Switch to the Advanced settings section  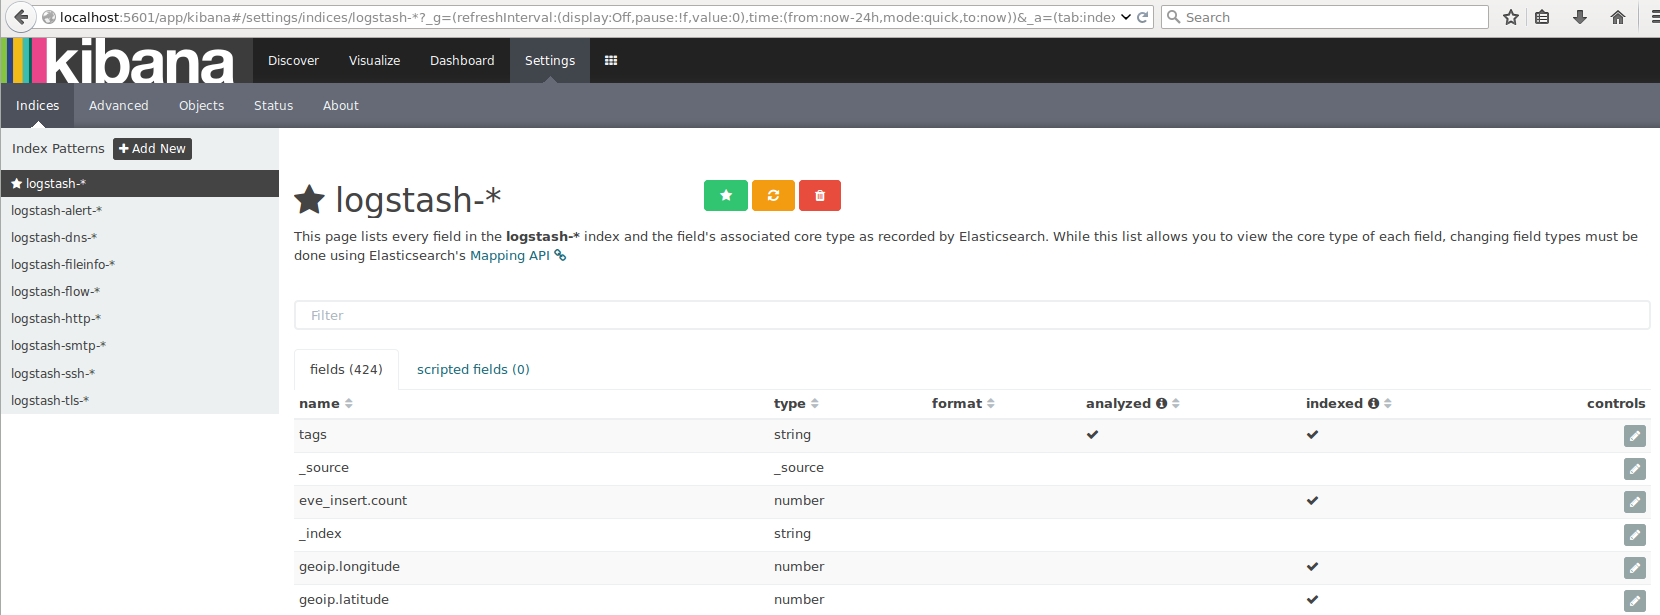pyautogui.click(x=118, y=106)
